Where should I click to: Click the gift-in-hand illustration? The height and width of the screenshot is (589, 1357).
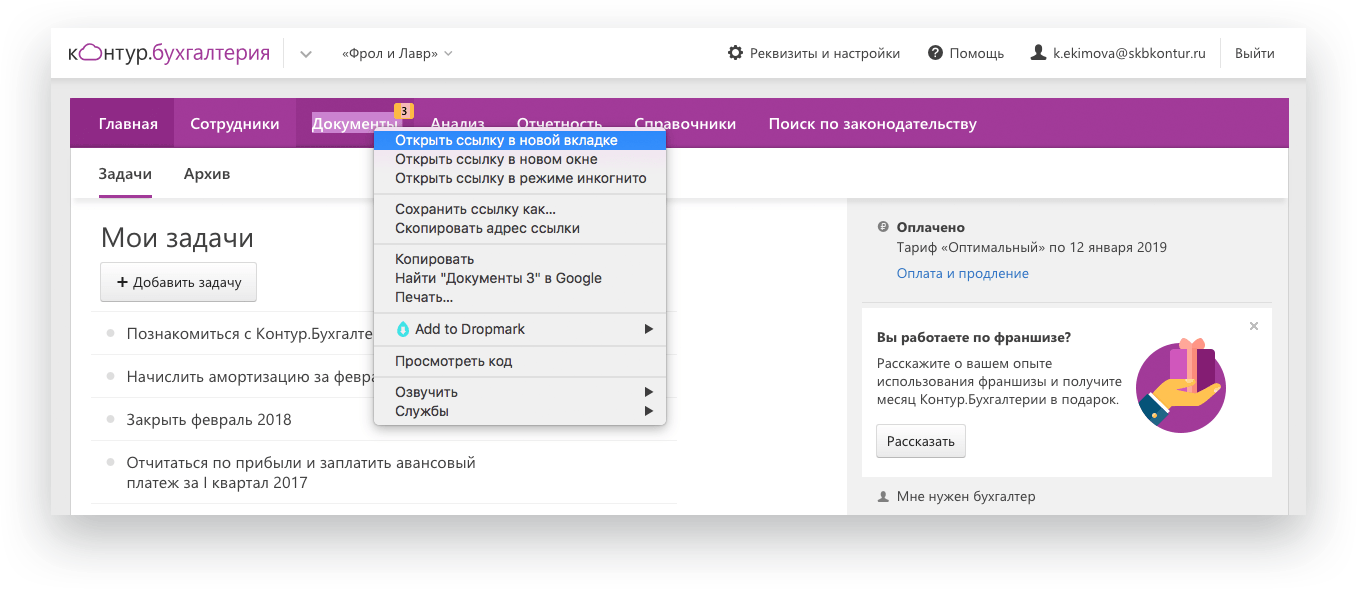pyautogui.click(x=1181, y=386)
